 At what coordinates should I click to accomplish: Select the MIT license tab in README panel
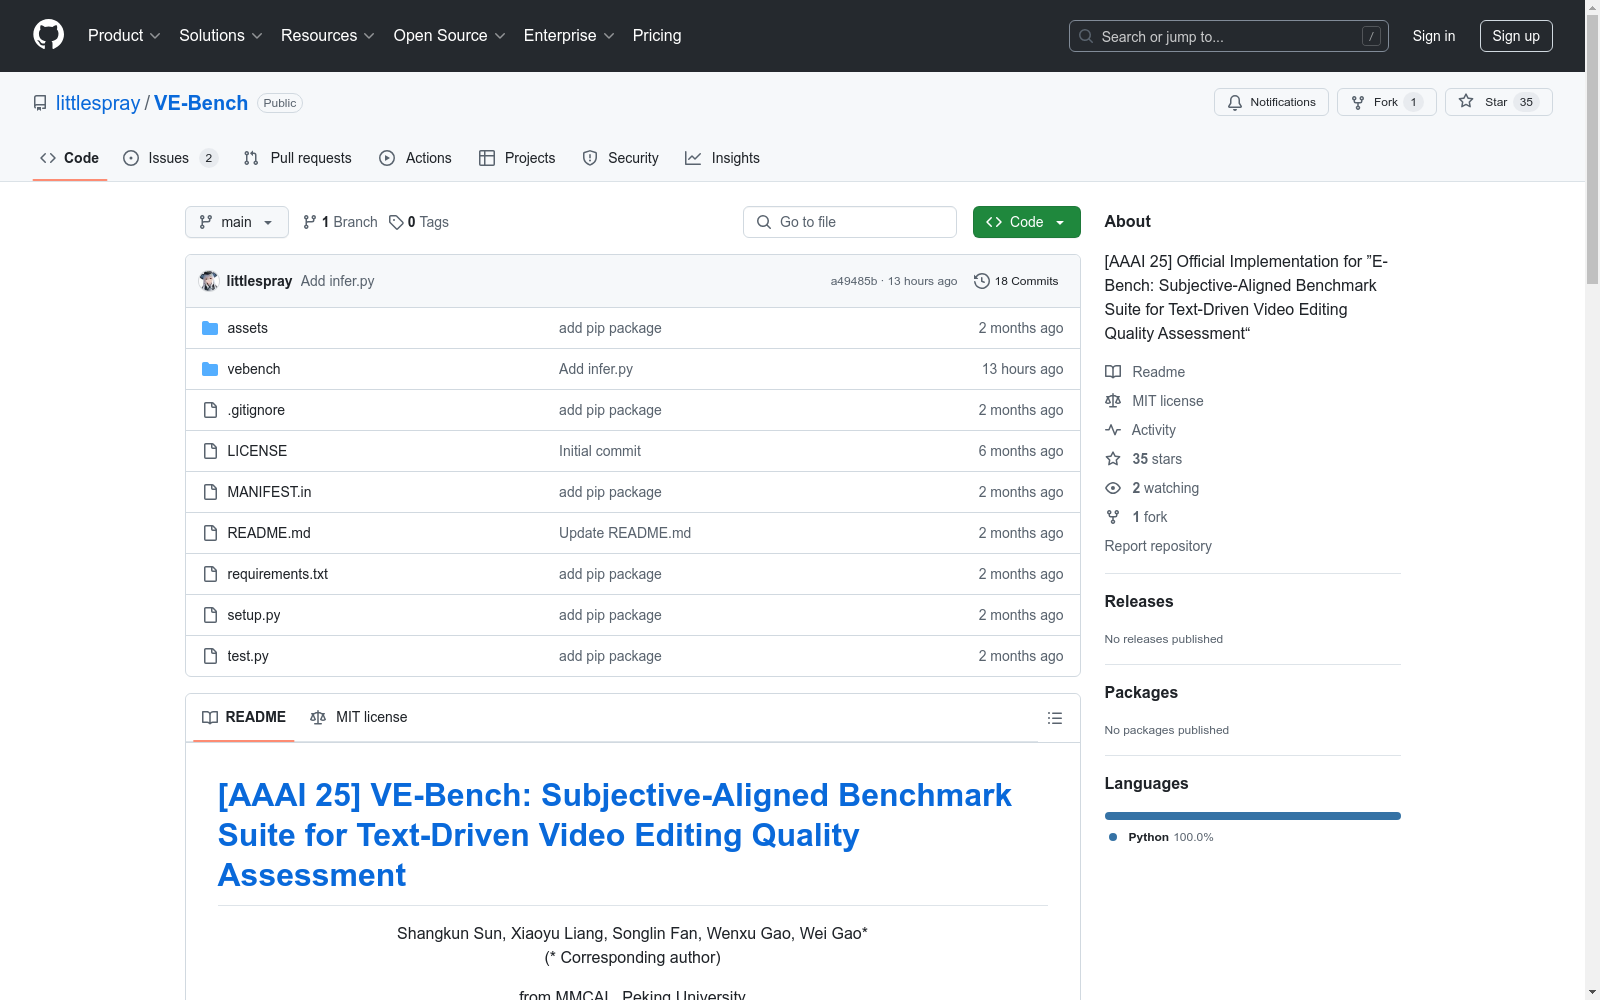pos(359,717)
